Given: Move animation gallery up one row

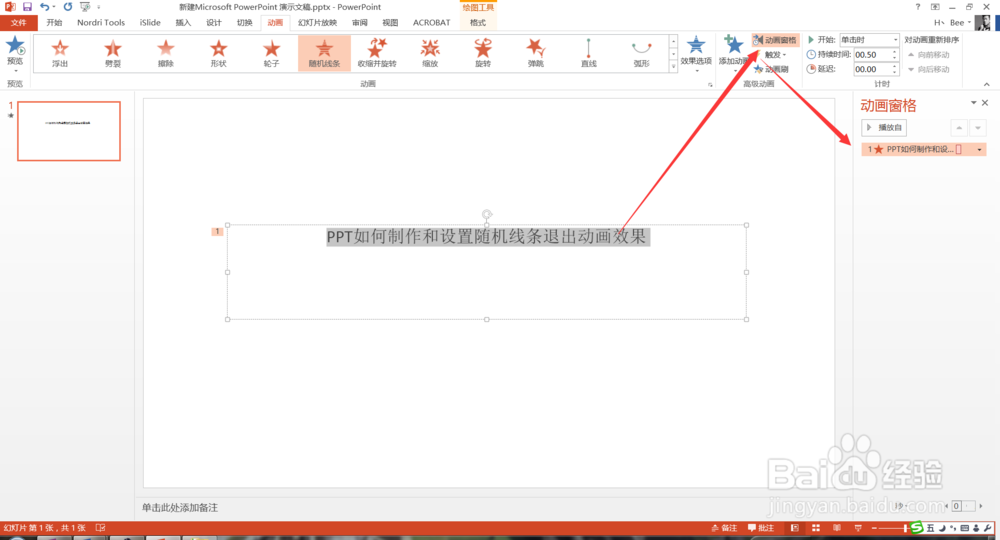Looking at the screenshot, I should 673,41.
